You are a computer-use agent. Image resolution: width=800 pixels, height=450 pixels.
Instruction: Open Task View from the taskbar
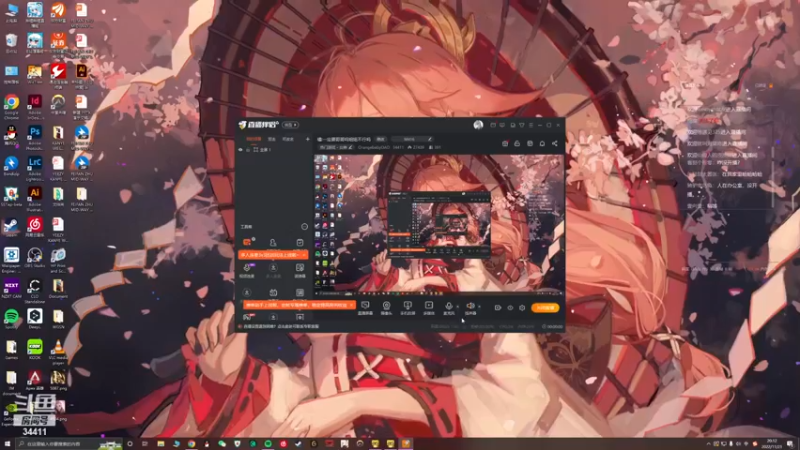click(145, 444)
